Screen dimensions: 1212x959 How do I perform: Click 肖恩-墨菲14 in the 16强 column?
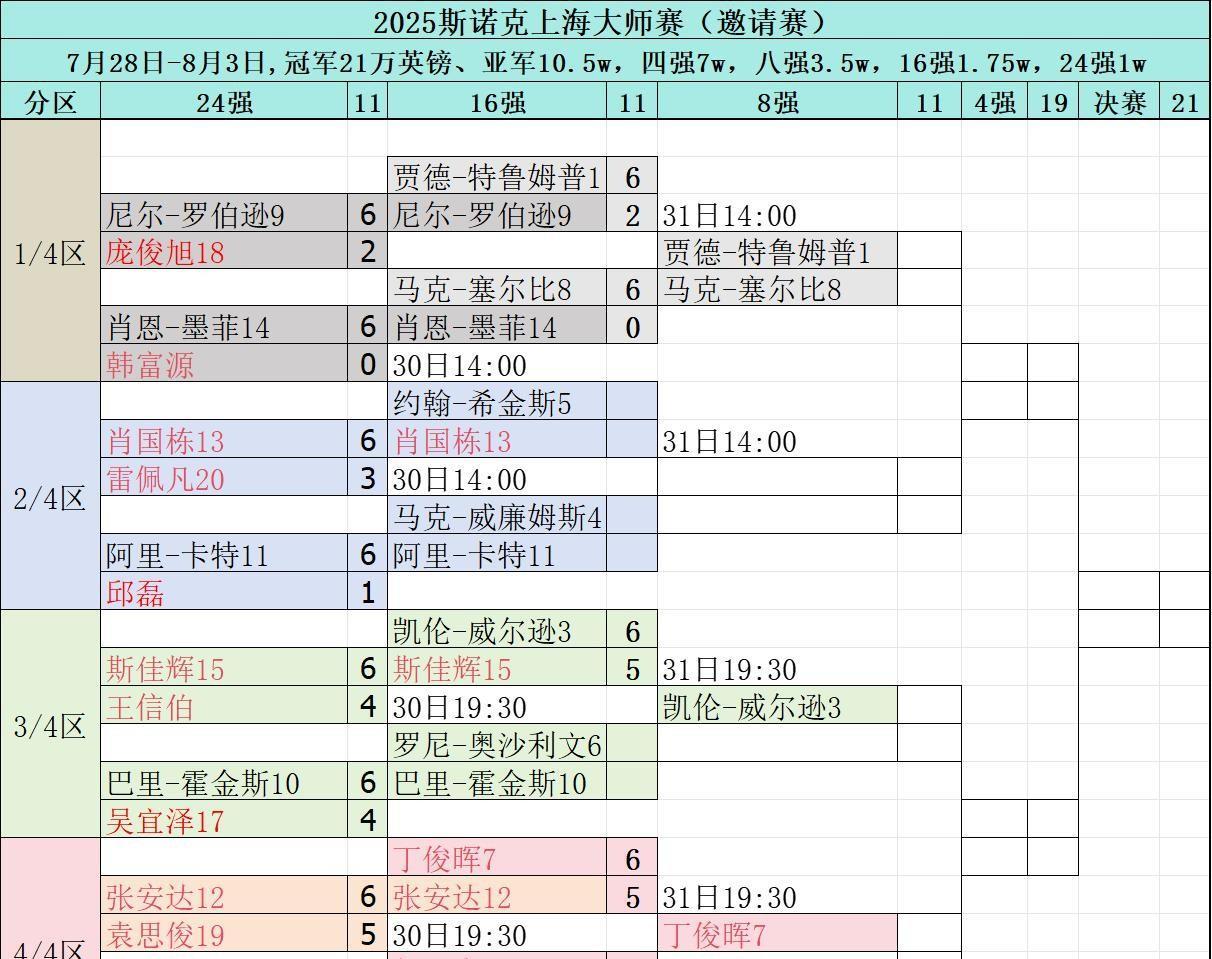(x=497, y=326)
